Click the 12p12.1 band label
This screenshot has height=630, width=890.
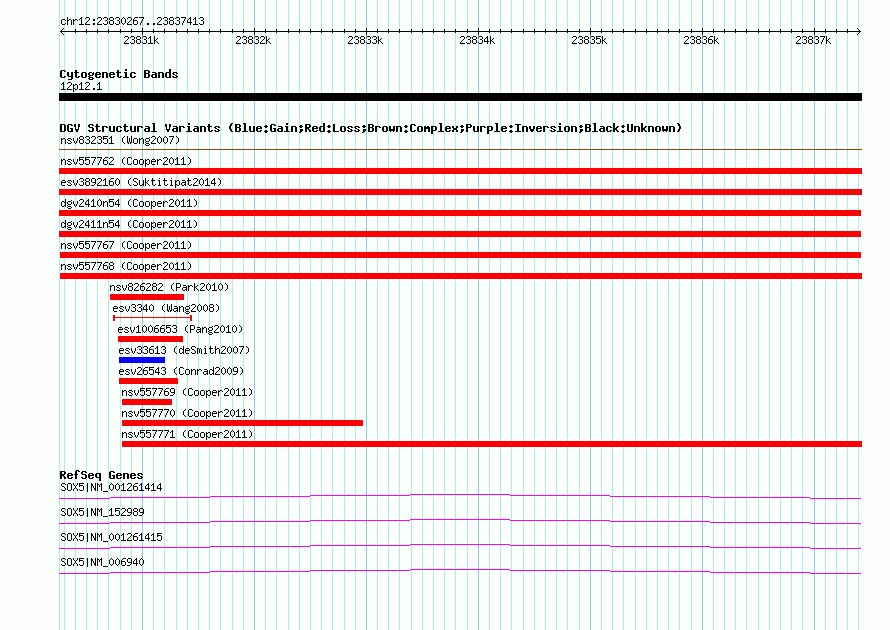click(81, 86)
